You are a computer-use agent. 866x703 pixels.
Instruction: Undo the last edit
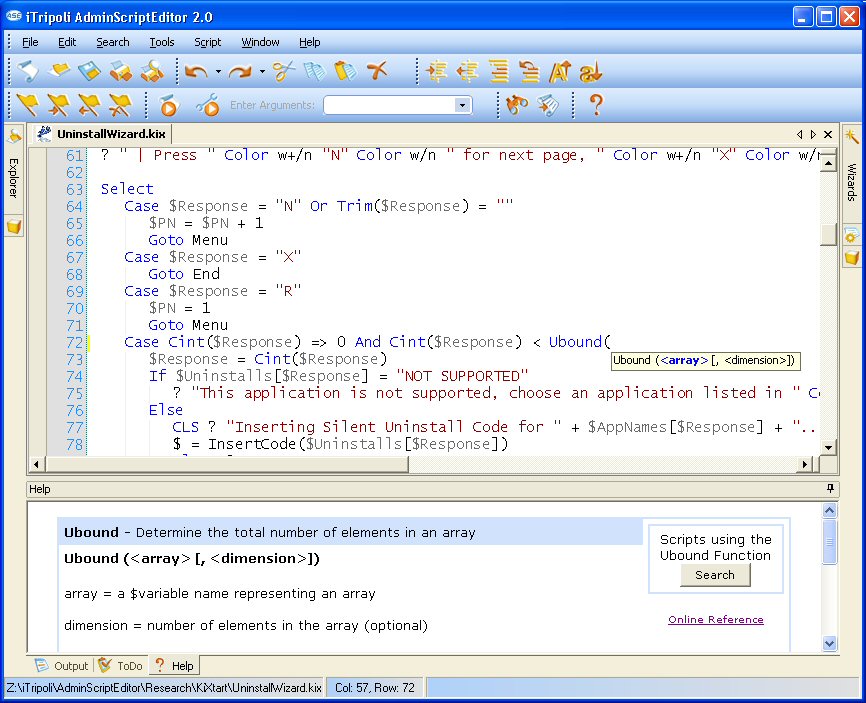pos(197,71)
